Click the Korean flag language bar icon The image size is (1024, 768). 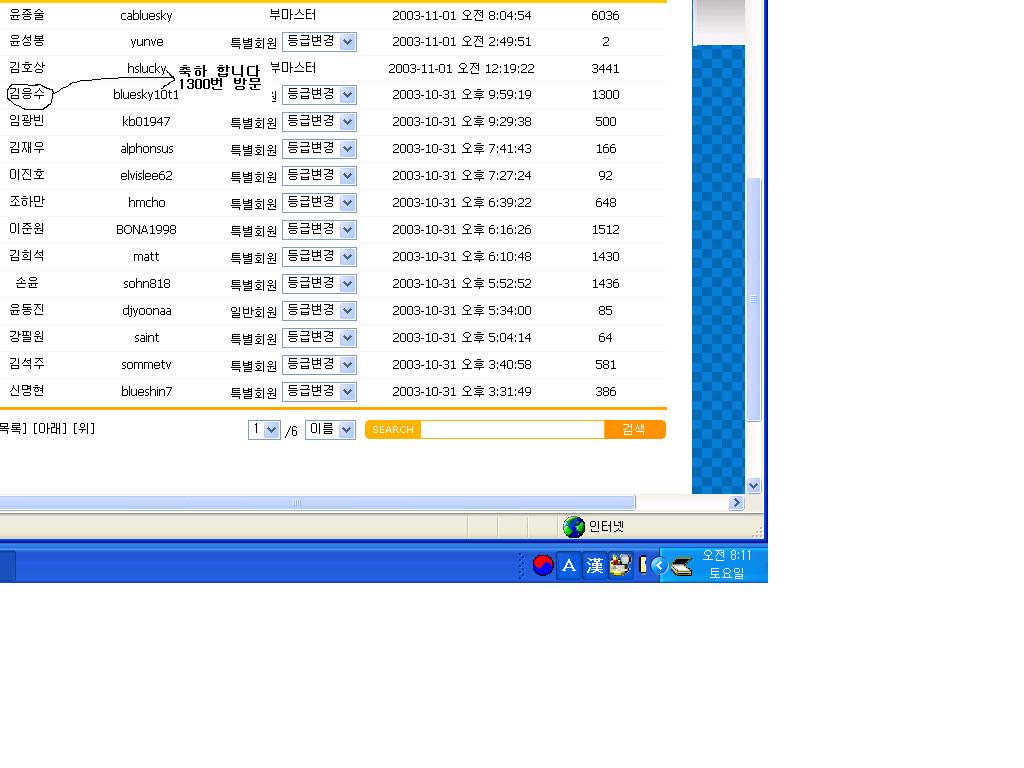tap(543, 566)
